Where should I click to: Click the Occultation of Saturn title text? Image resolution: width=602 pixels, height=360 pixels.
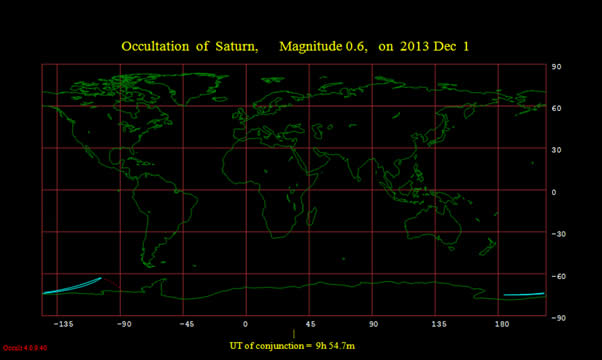(190, 46)
